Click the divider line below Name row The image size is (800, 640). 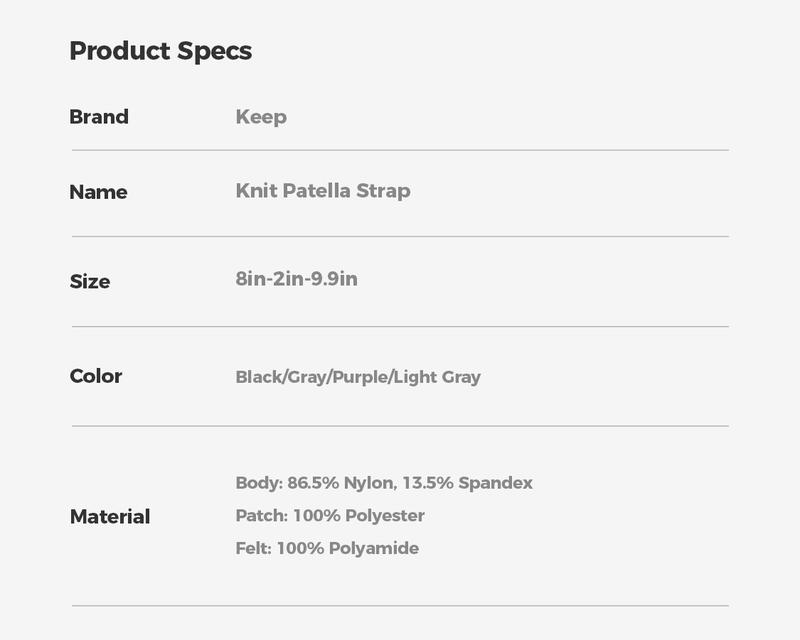click(x=400, y=237)
